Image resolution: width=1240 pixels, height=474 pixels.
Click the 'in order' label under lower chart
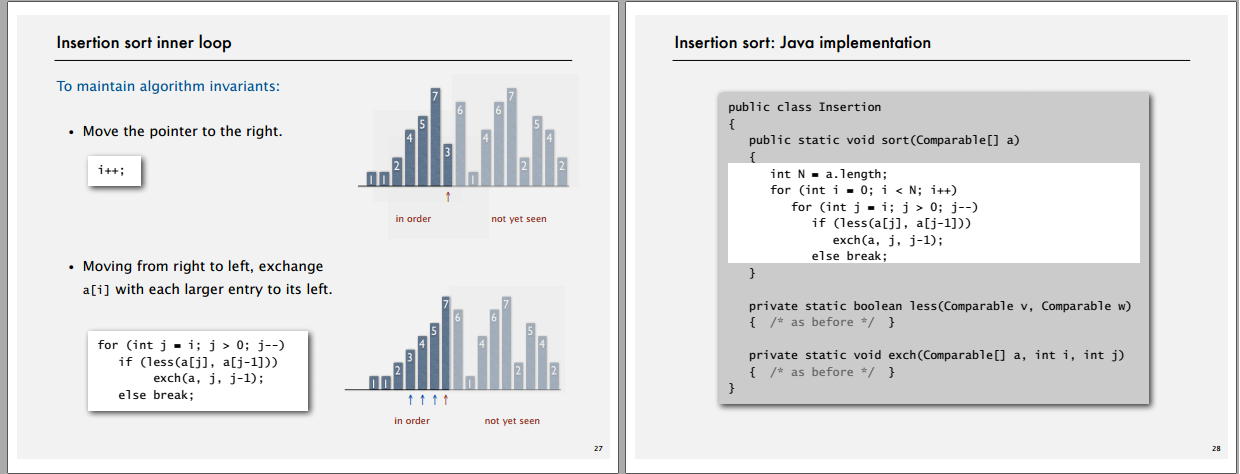pos(412,421)
